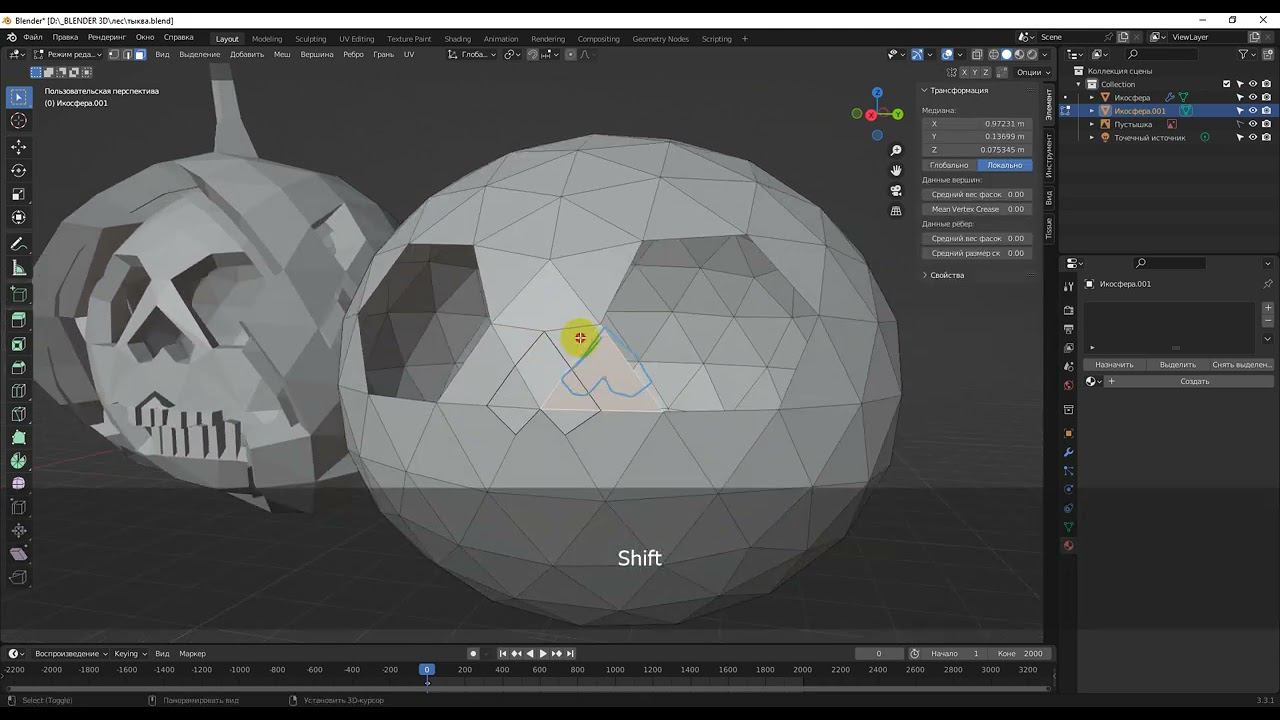Disable rendering of Икосфера camera icon
The width and height of the screenshot is (1280, 720).
pos(1266,97)
